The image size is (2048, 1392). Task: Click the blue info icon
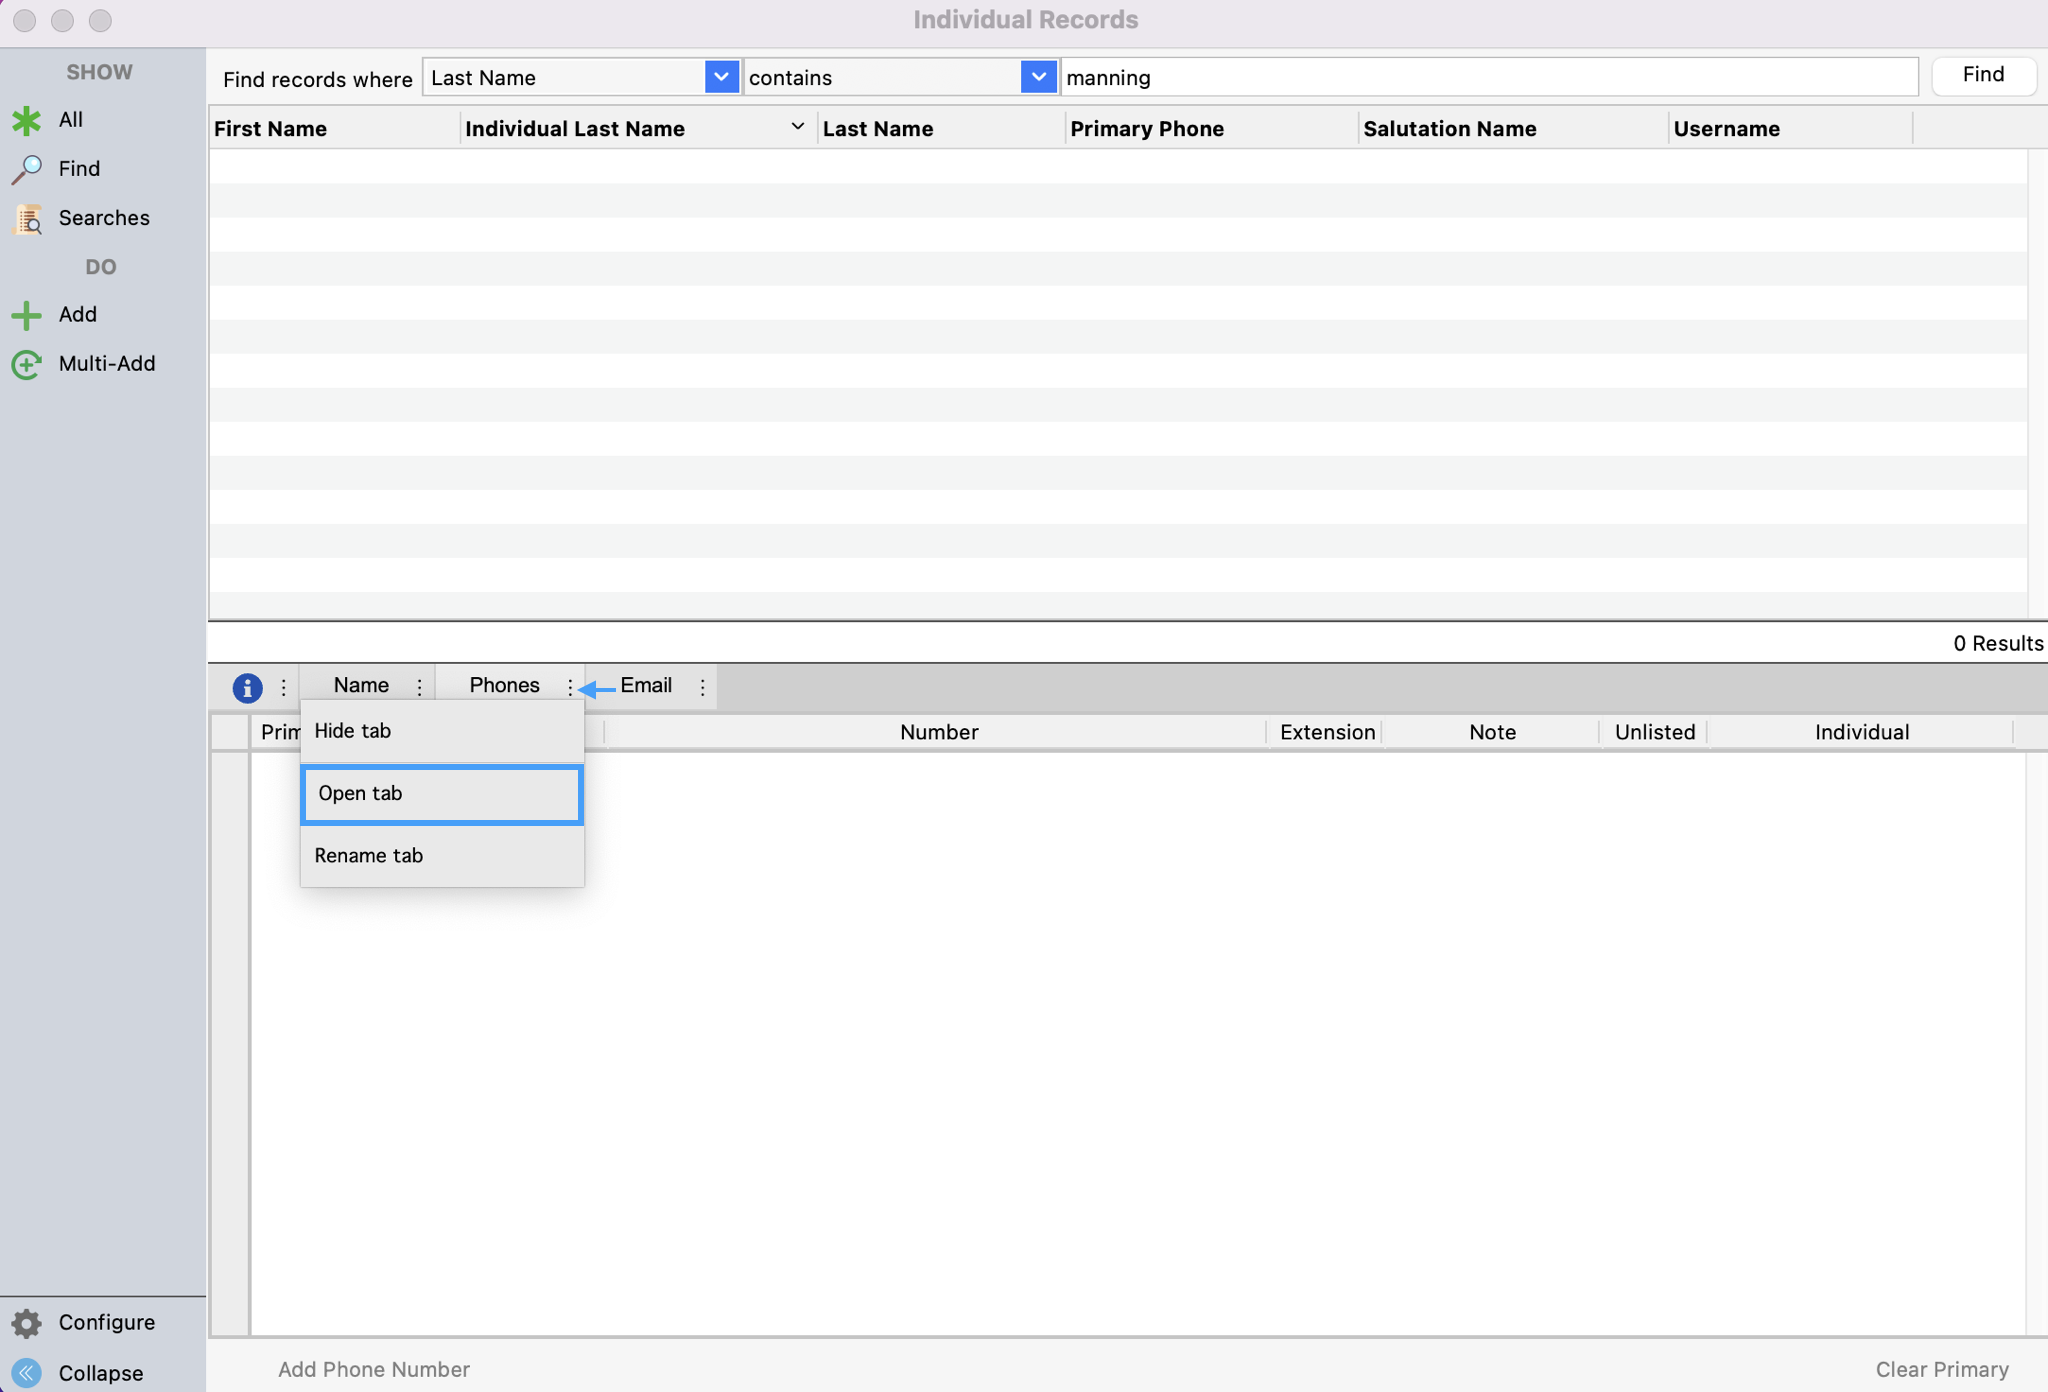click(247, 687)
